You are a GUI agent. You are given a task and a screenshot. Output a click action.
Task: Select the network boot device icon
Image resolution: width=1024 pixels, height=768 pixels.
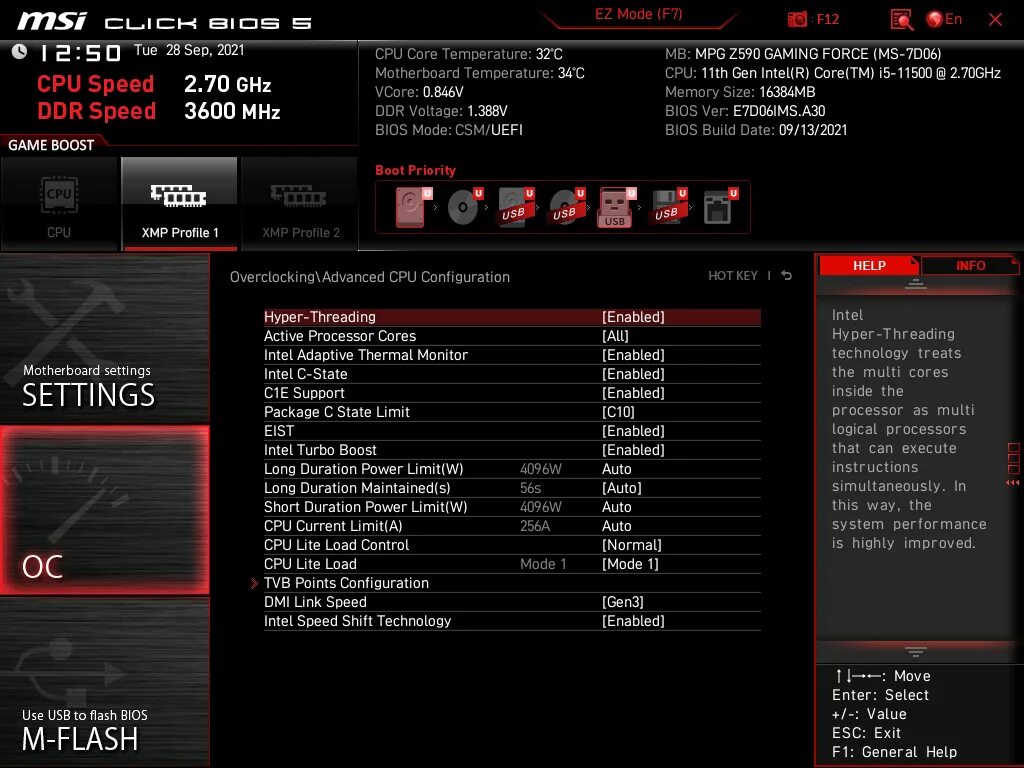[720, 207]
